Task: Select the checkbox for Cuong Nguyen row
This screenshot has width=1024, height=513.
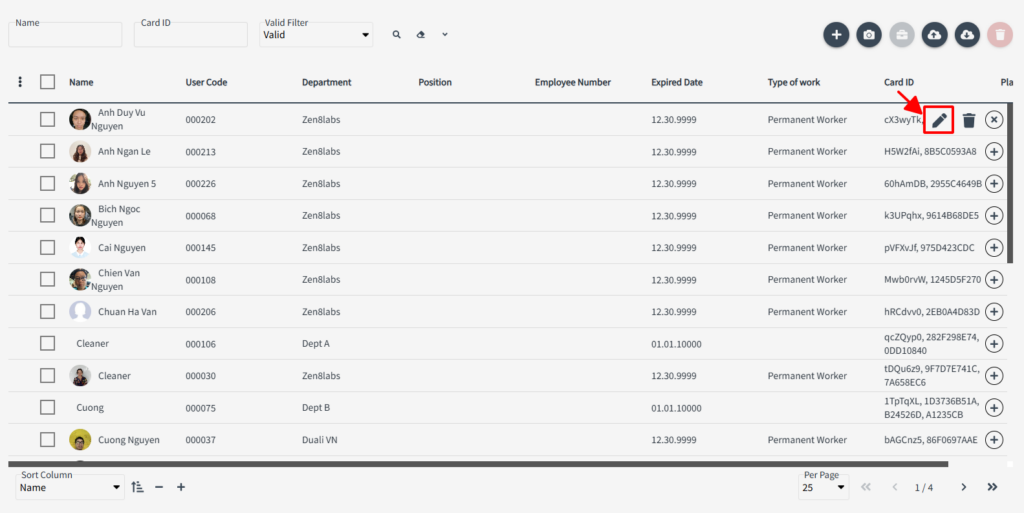Action: pyautogui.click(x=47, y=440)
